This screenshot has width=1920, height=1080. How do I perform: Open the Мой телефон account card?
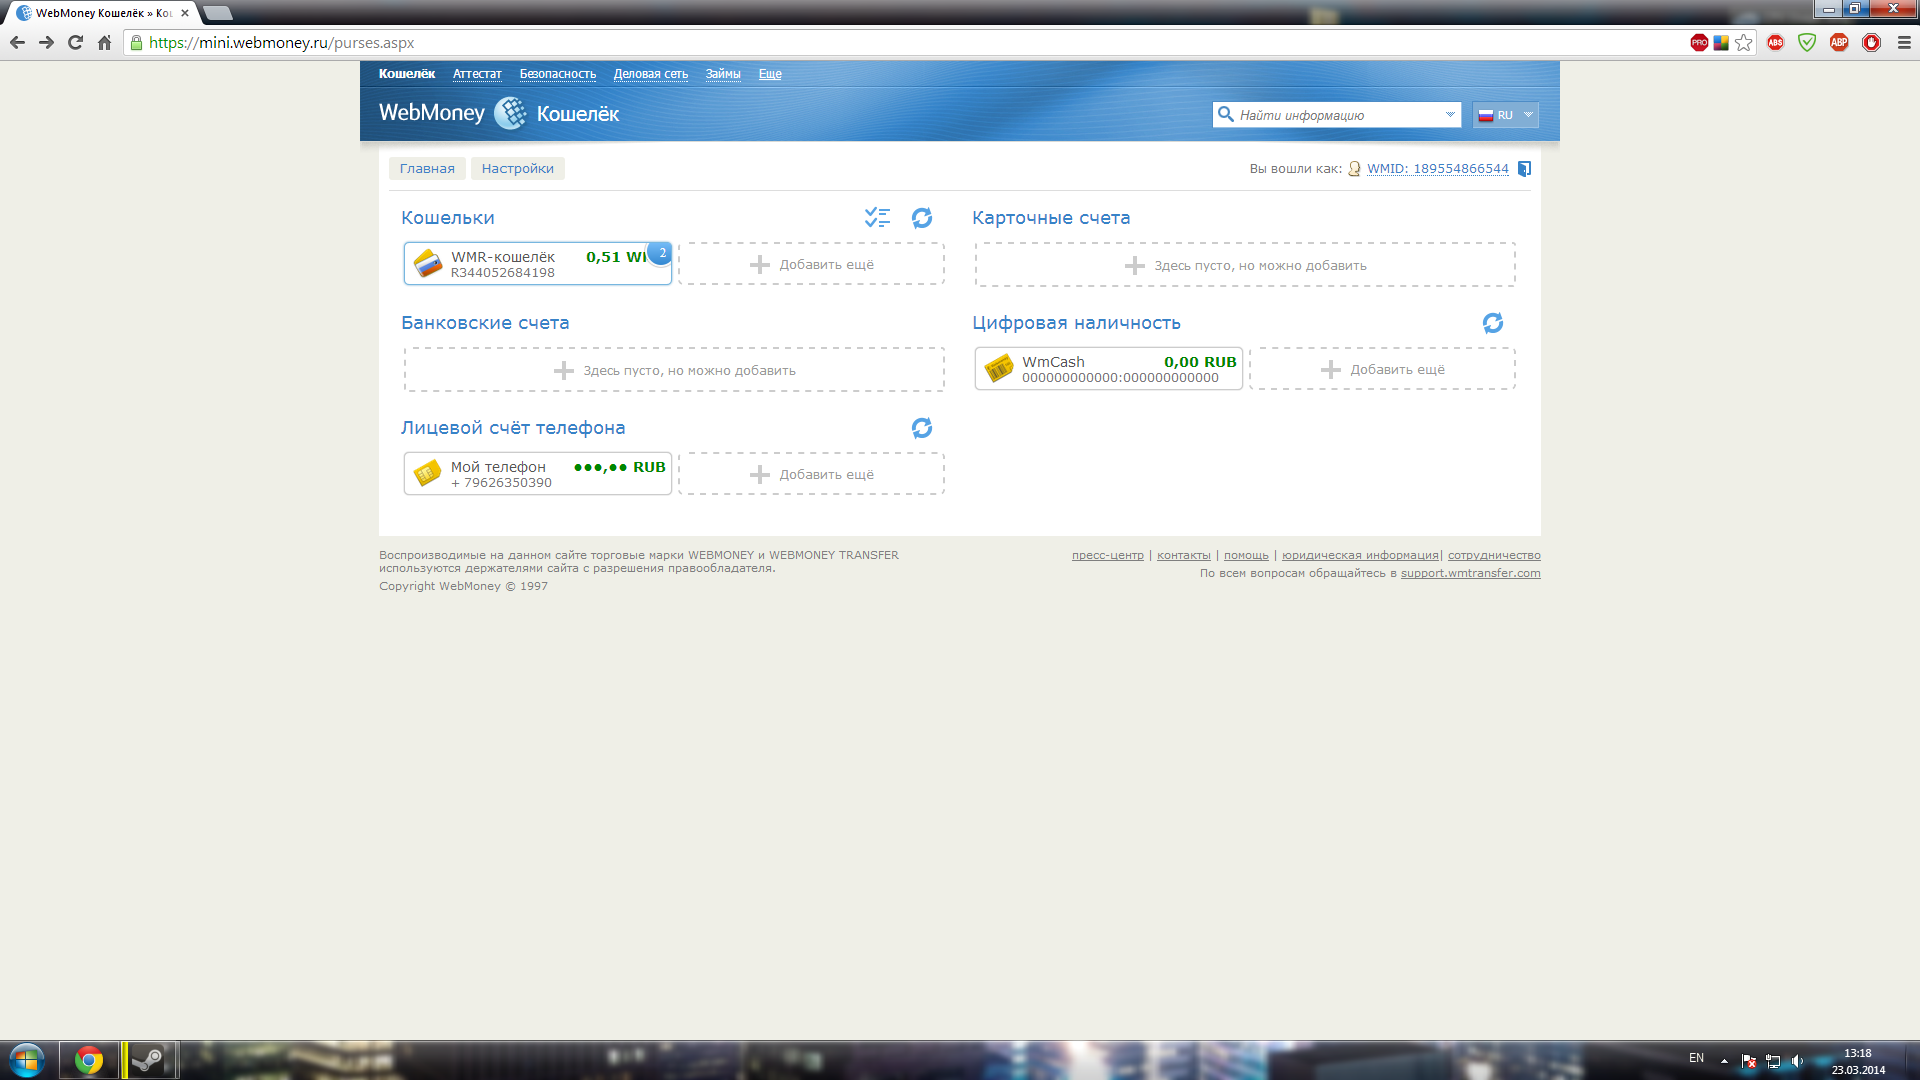(x=538, y=474)
